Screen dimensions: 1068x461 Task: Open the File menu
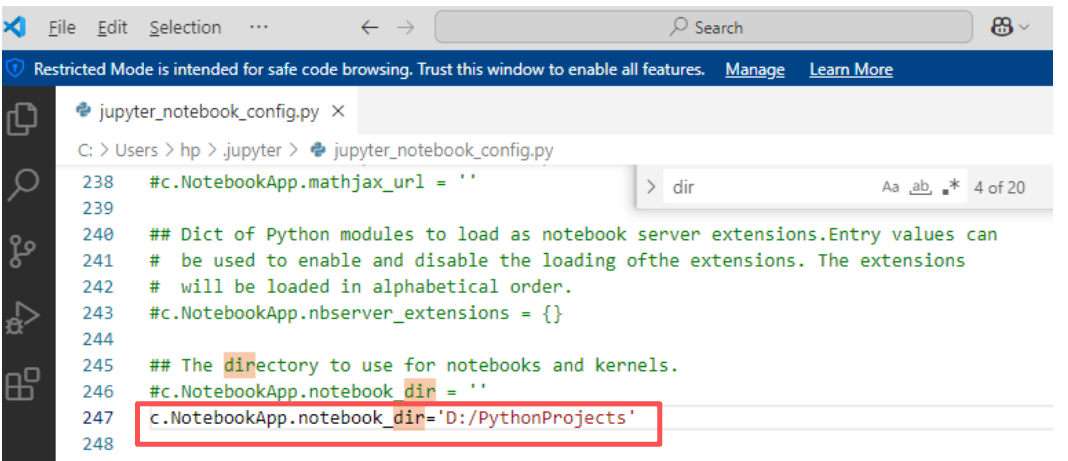[x=62, y=27]
